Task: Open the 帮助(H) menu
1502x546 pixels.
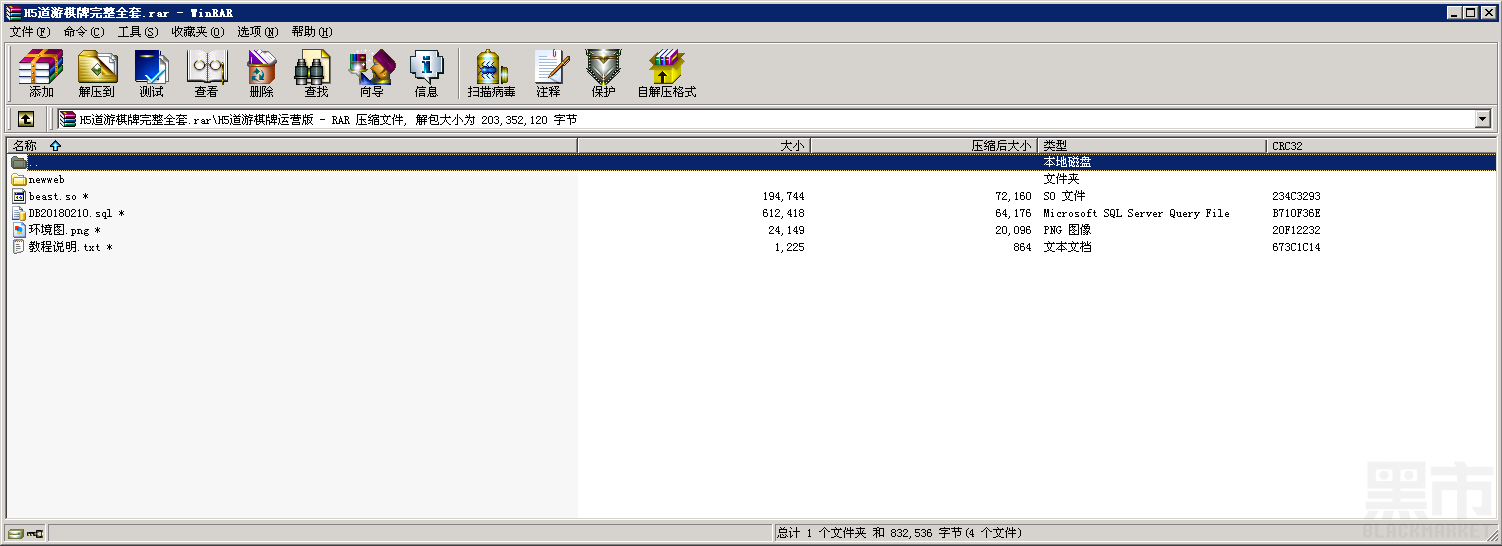Action: click(312, 32)
